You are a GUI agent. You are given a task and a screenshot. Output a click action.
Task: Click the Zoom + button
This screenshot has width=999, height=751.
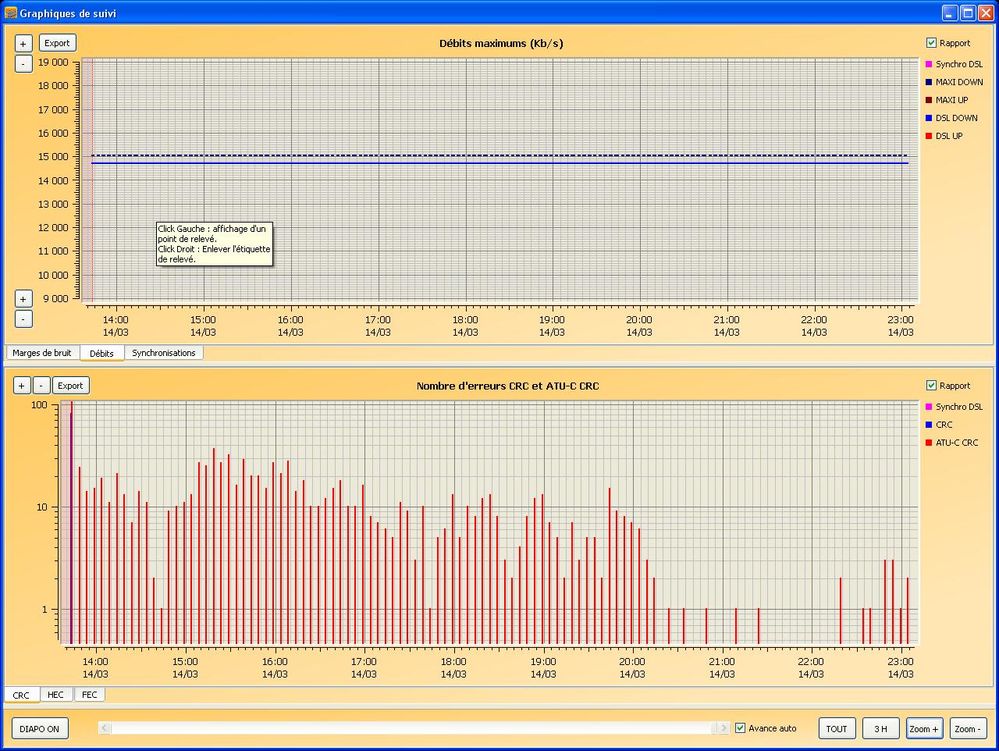point(923,729)
